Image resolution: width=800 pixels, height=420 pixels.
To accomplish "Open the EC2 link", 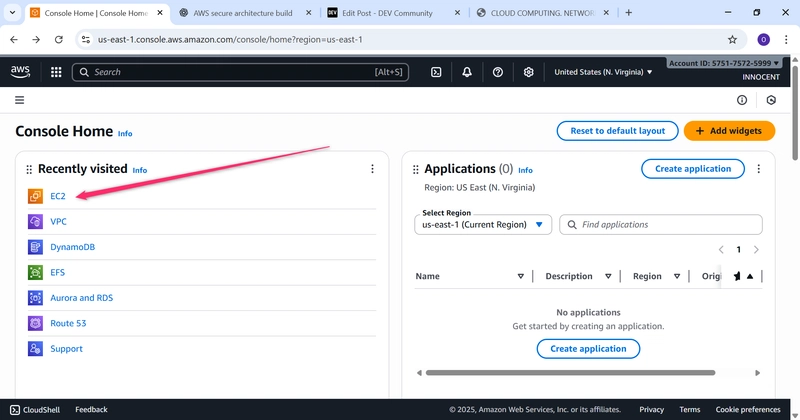I will [x=58, y=196].
